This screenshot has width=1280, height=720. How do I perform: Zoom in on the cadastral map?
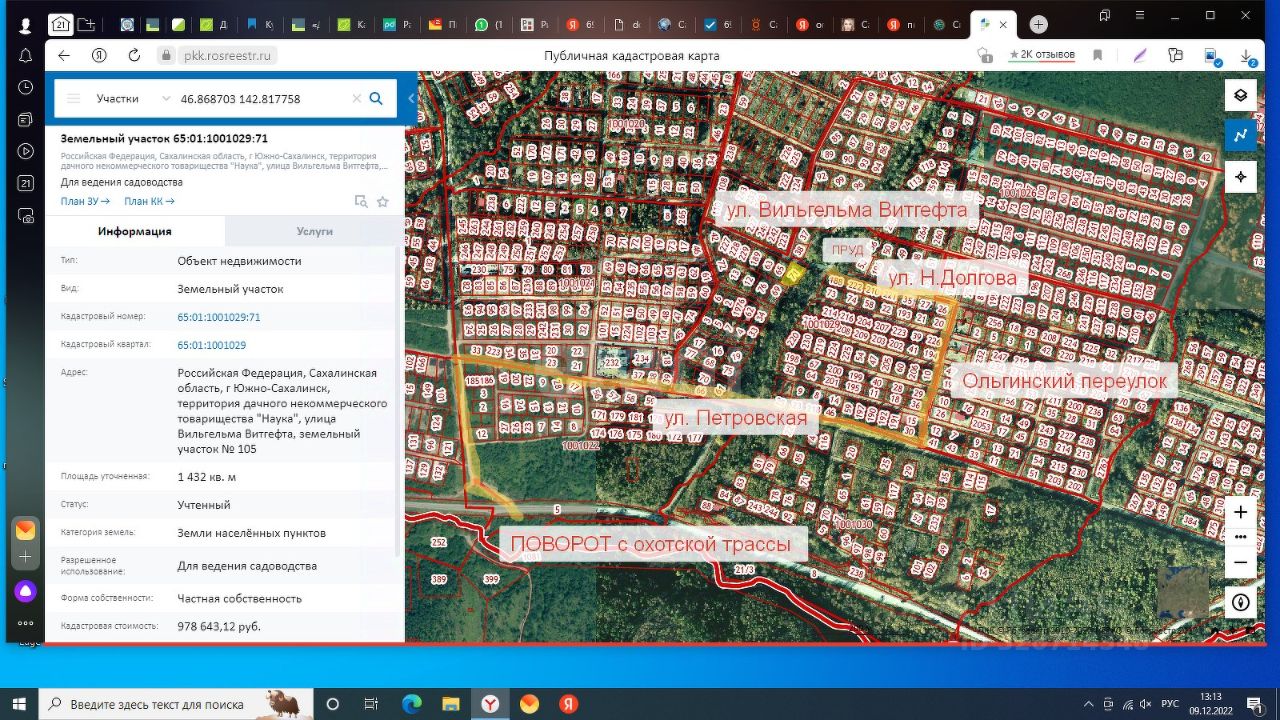click(1240, 512)
